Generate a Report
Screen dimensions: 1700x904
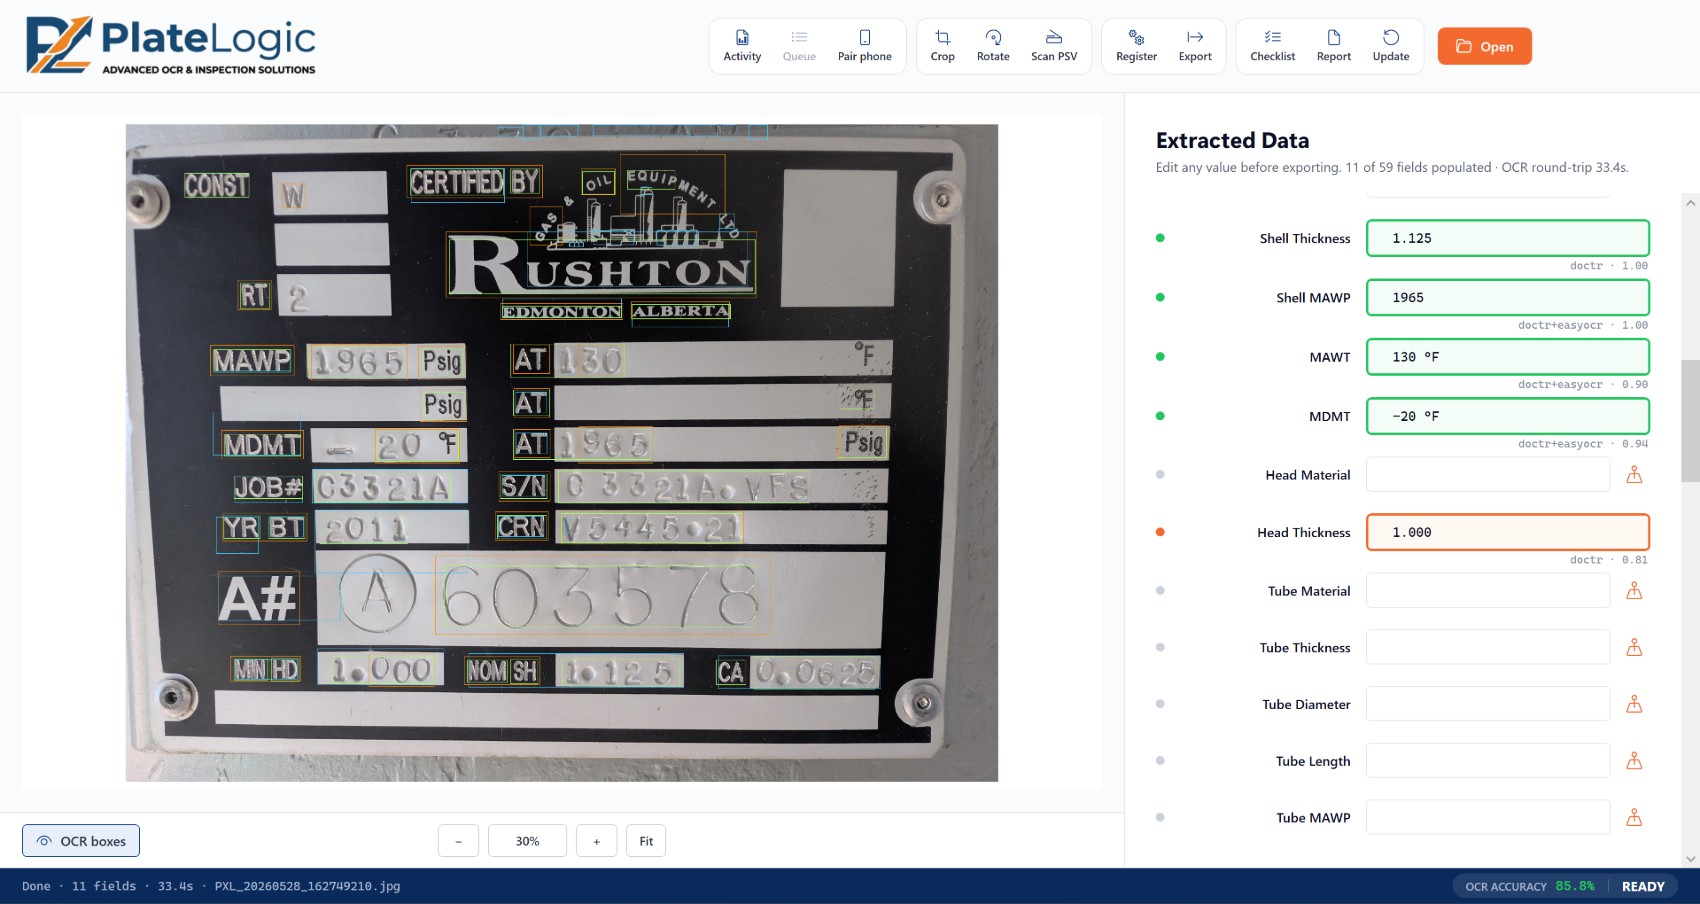[x=1333, y=46]
